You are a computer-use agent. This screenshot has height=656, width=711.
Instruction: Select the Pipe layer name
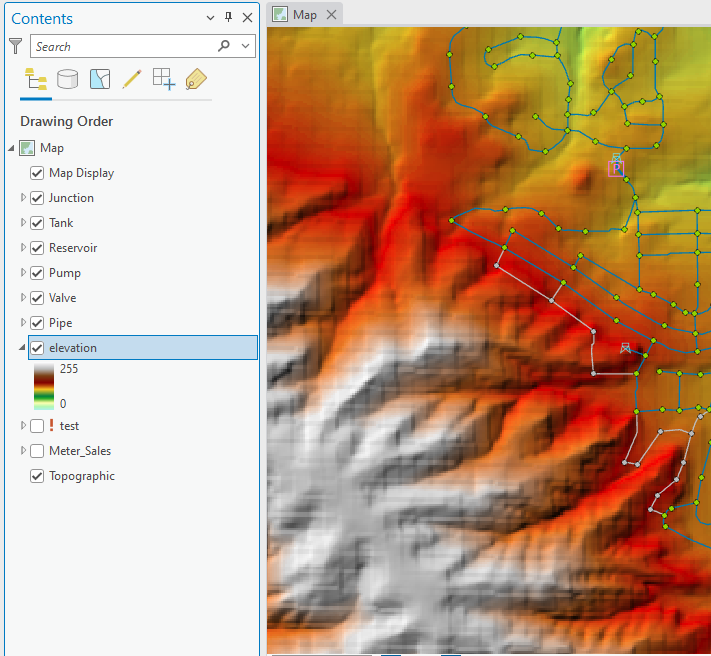(x=61, y=323)
